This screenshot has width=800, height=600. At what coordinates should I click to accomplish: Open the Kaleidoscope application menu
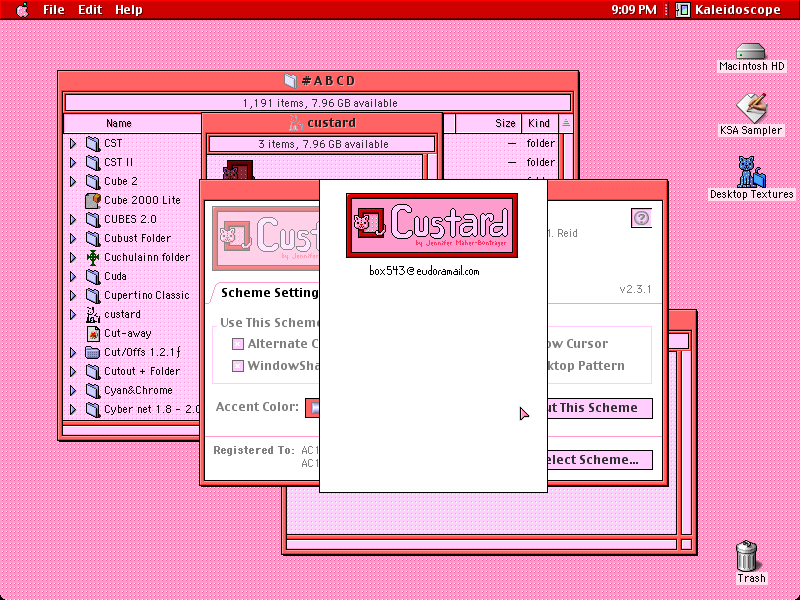[x=730, y=10]
